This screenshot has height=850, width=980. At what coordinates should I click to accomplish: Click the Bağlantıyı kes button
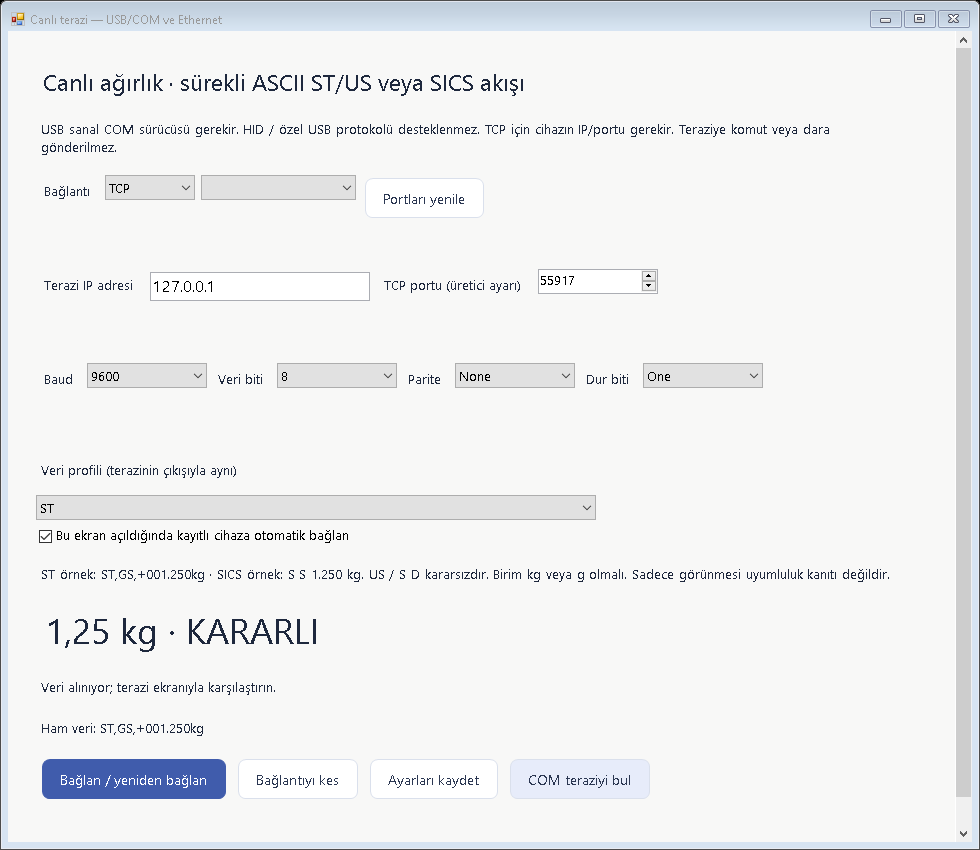click(298, 779)
